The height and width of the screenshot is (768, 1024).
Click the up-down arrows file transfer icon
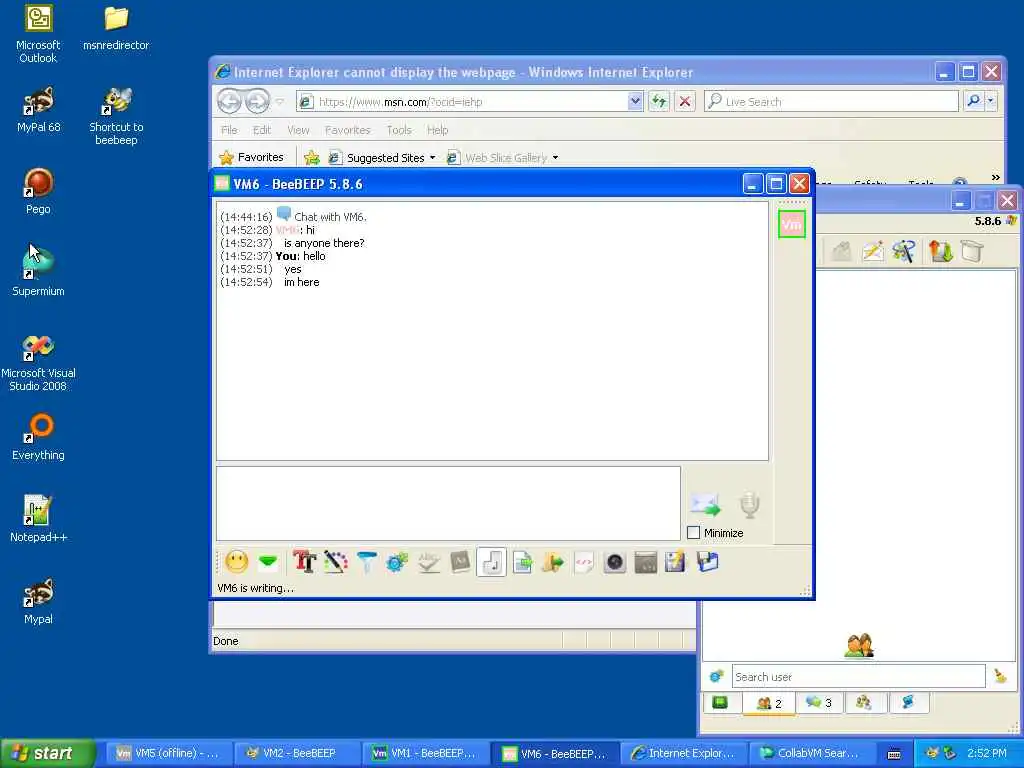point(940,251)
